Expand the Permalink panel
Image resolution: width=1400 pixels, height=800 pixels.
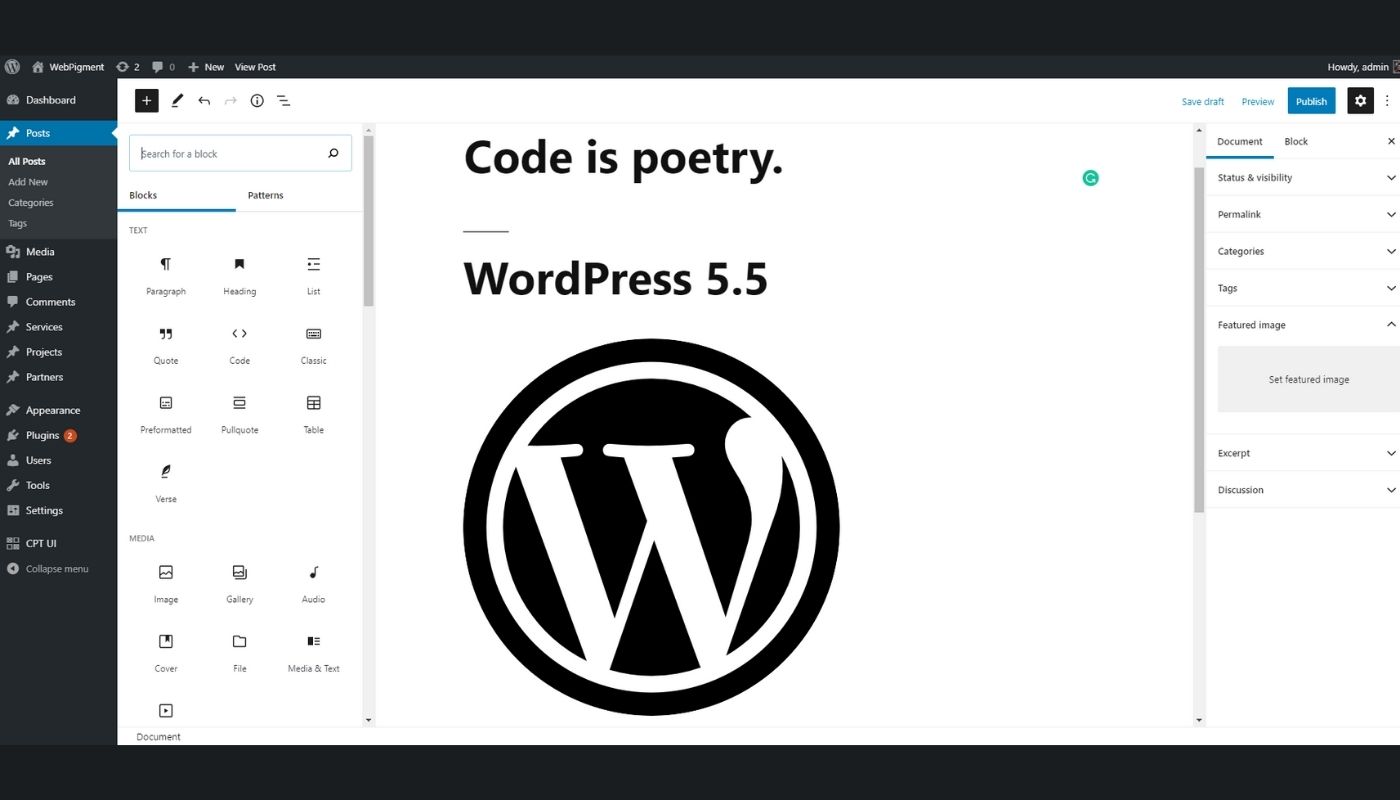[x=1303, y=214]
